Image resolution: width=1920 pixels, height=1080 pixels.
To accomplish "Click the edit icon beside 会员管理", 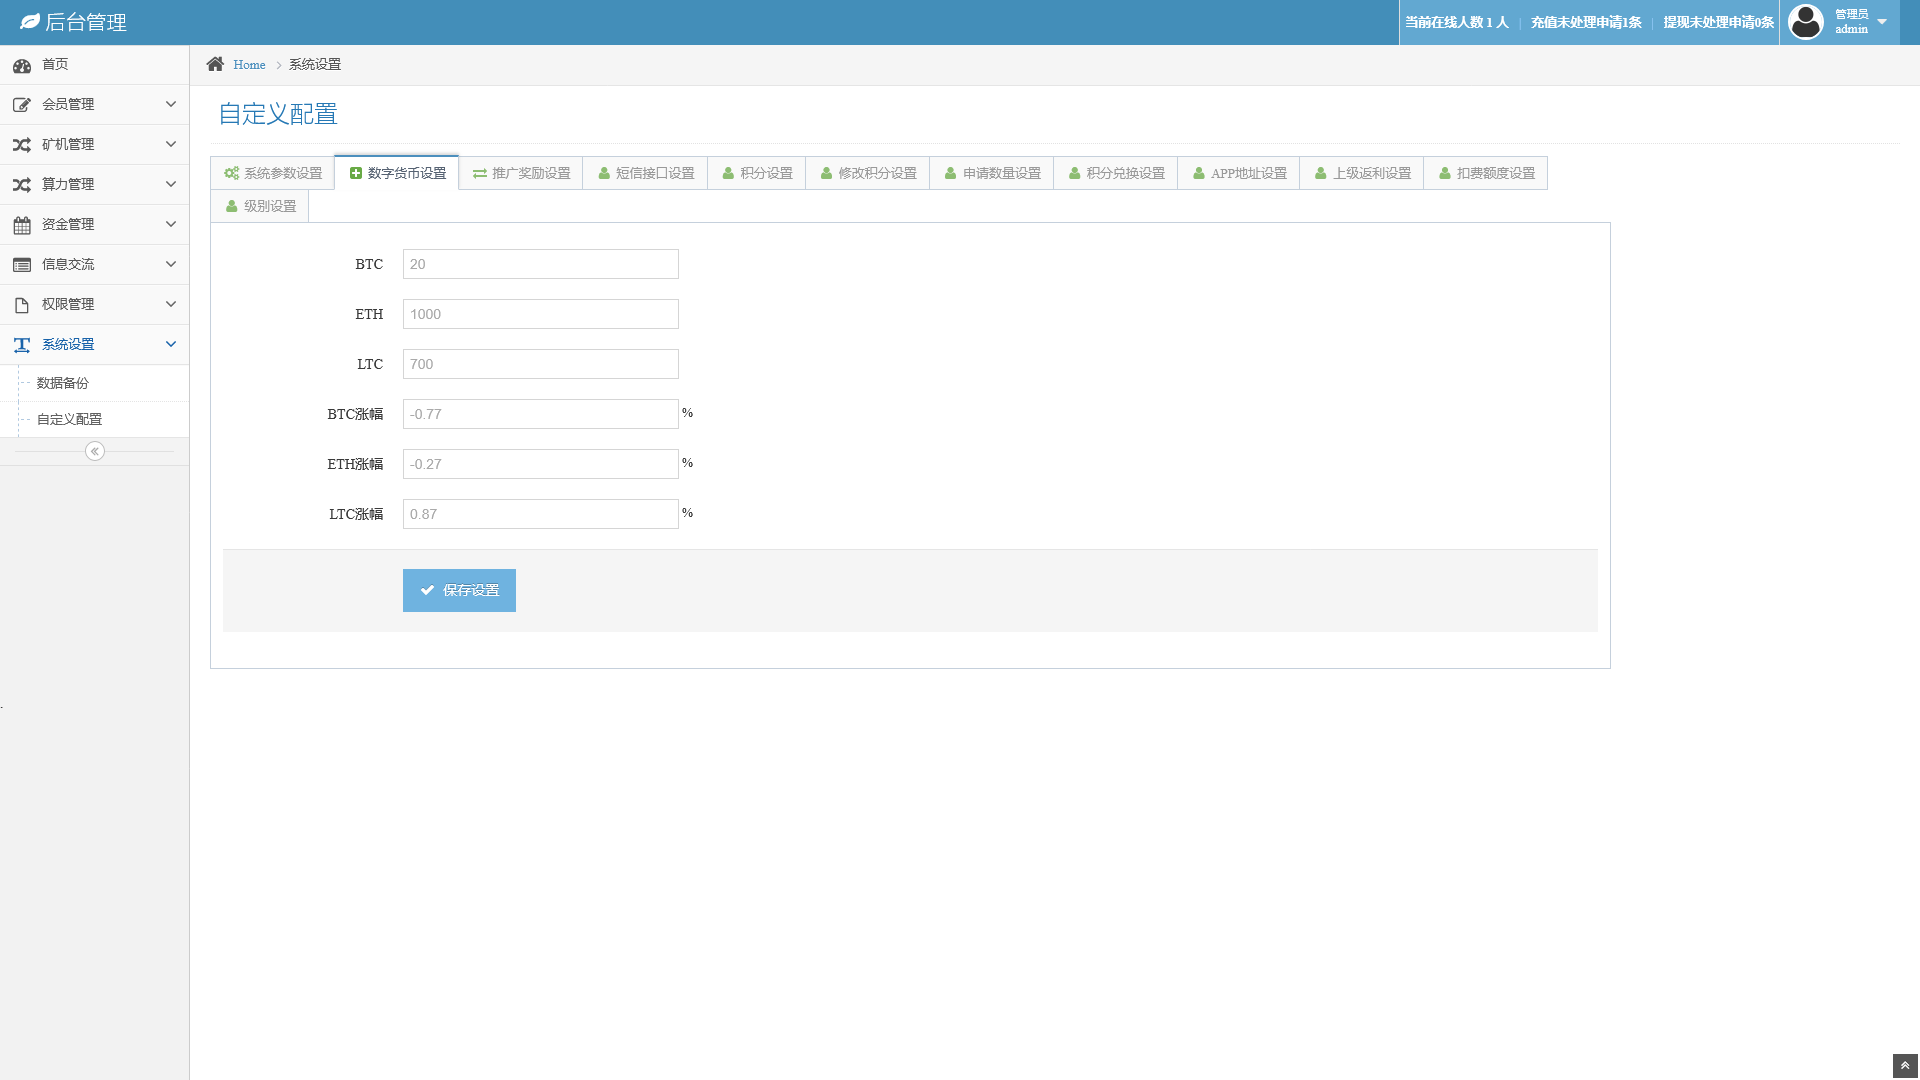I will click(x=22, y=105).
